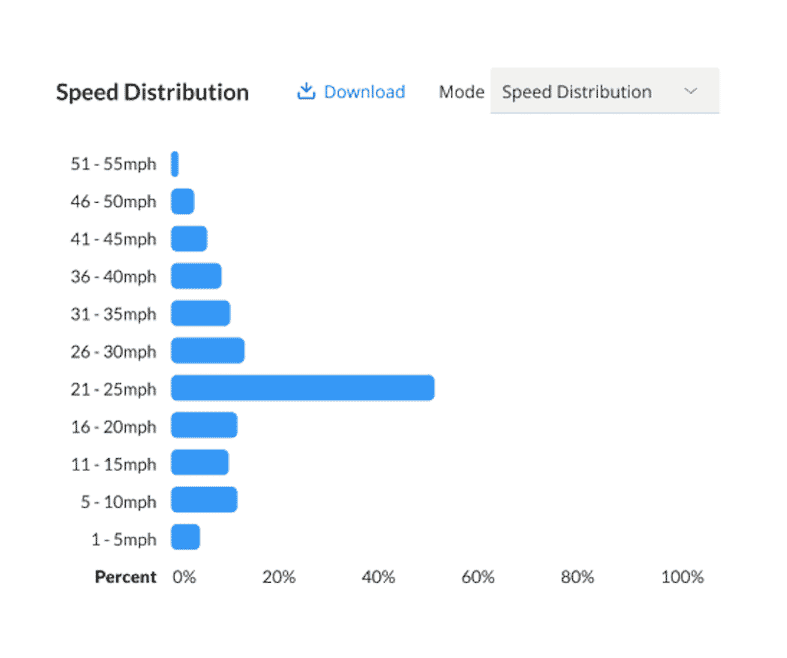Click the Percent axis label
The height and width of the screenshot is (658, 787).
(125, 577)
